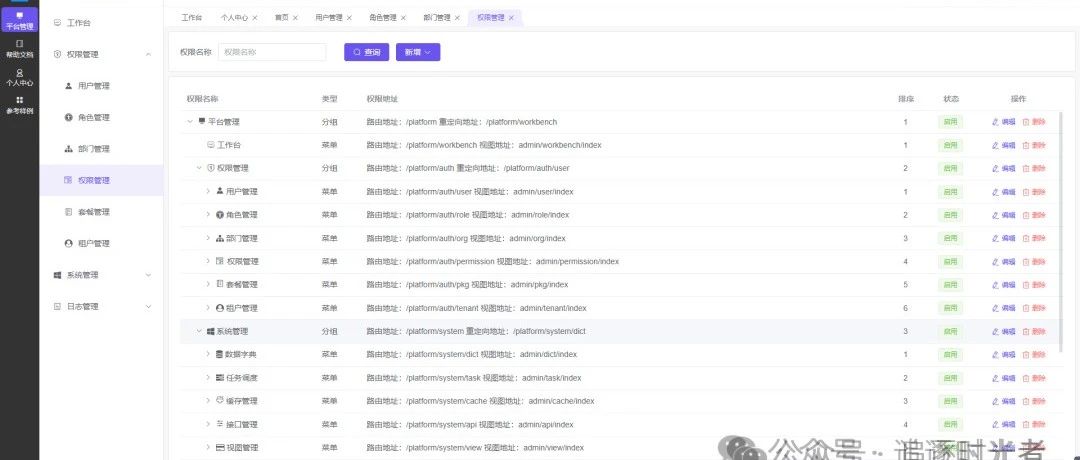Delete the 部门管理 row
Screen dimensions: 1080x460
pyautogui.click(x=1034, y=238)
